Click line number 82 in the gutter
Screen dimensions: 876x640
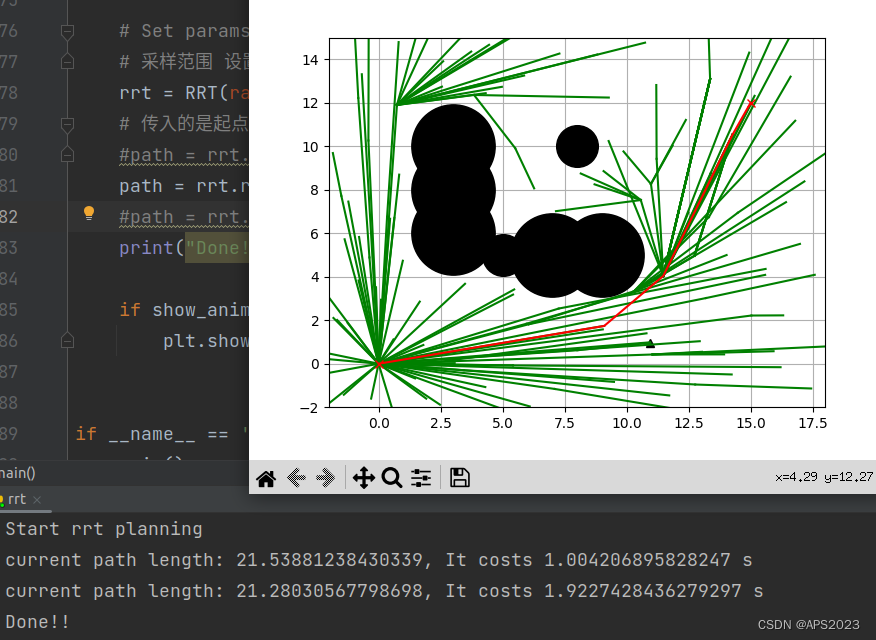(9, 217)
